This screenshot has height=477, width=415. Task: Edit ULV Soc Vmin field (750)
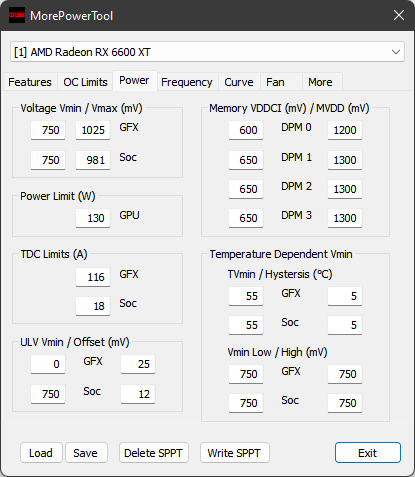point(48,394)
